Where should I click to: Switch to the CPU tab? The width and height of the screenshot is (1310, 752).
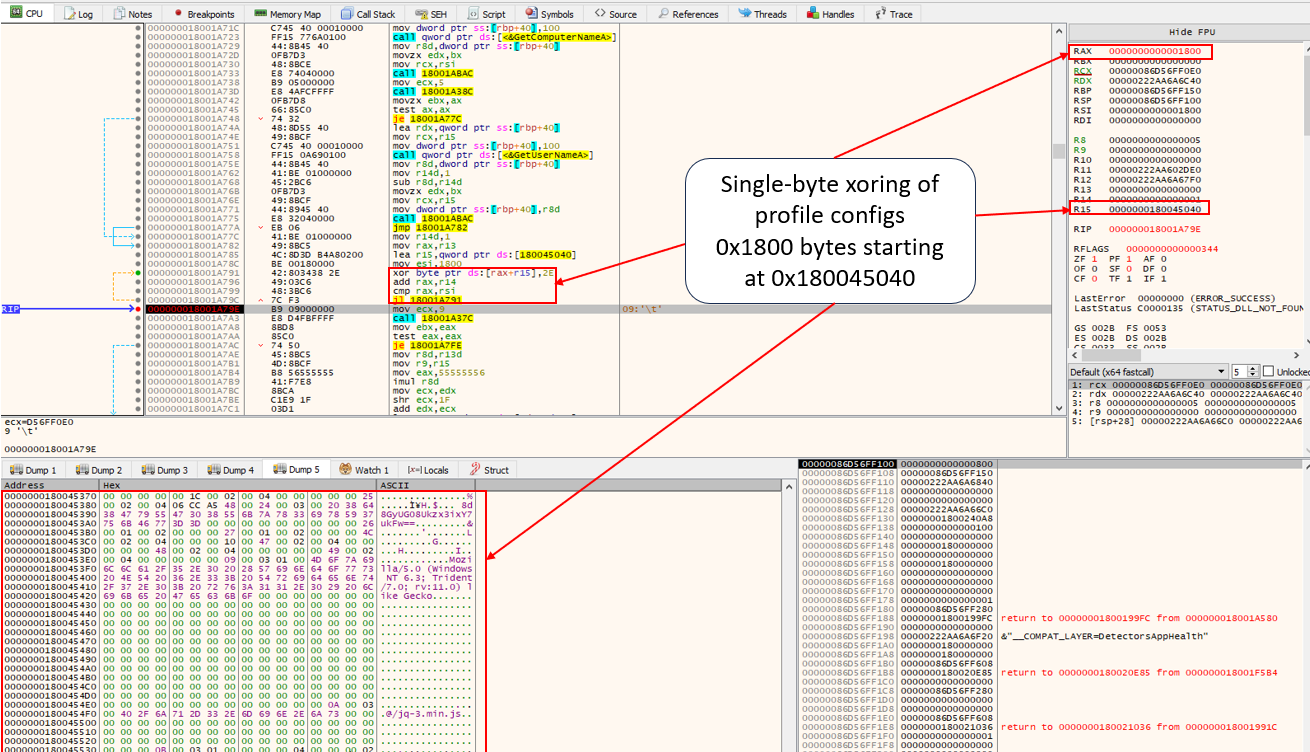click(26, 14)
